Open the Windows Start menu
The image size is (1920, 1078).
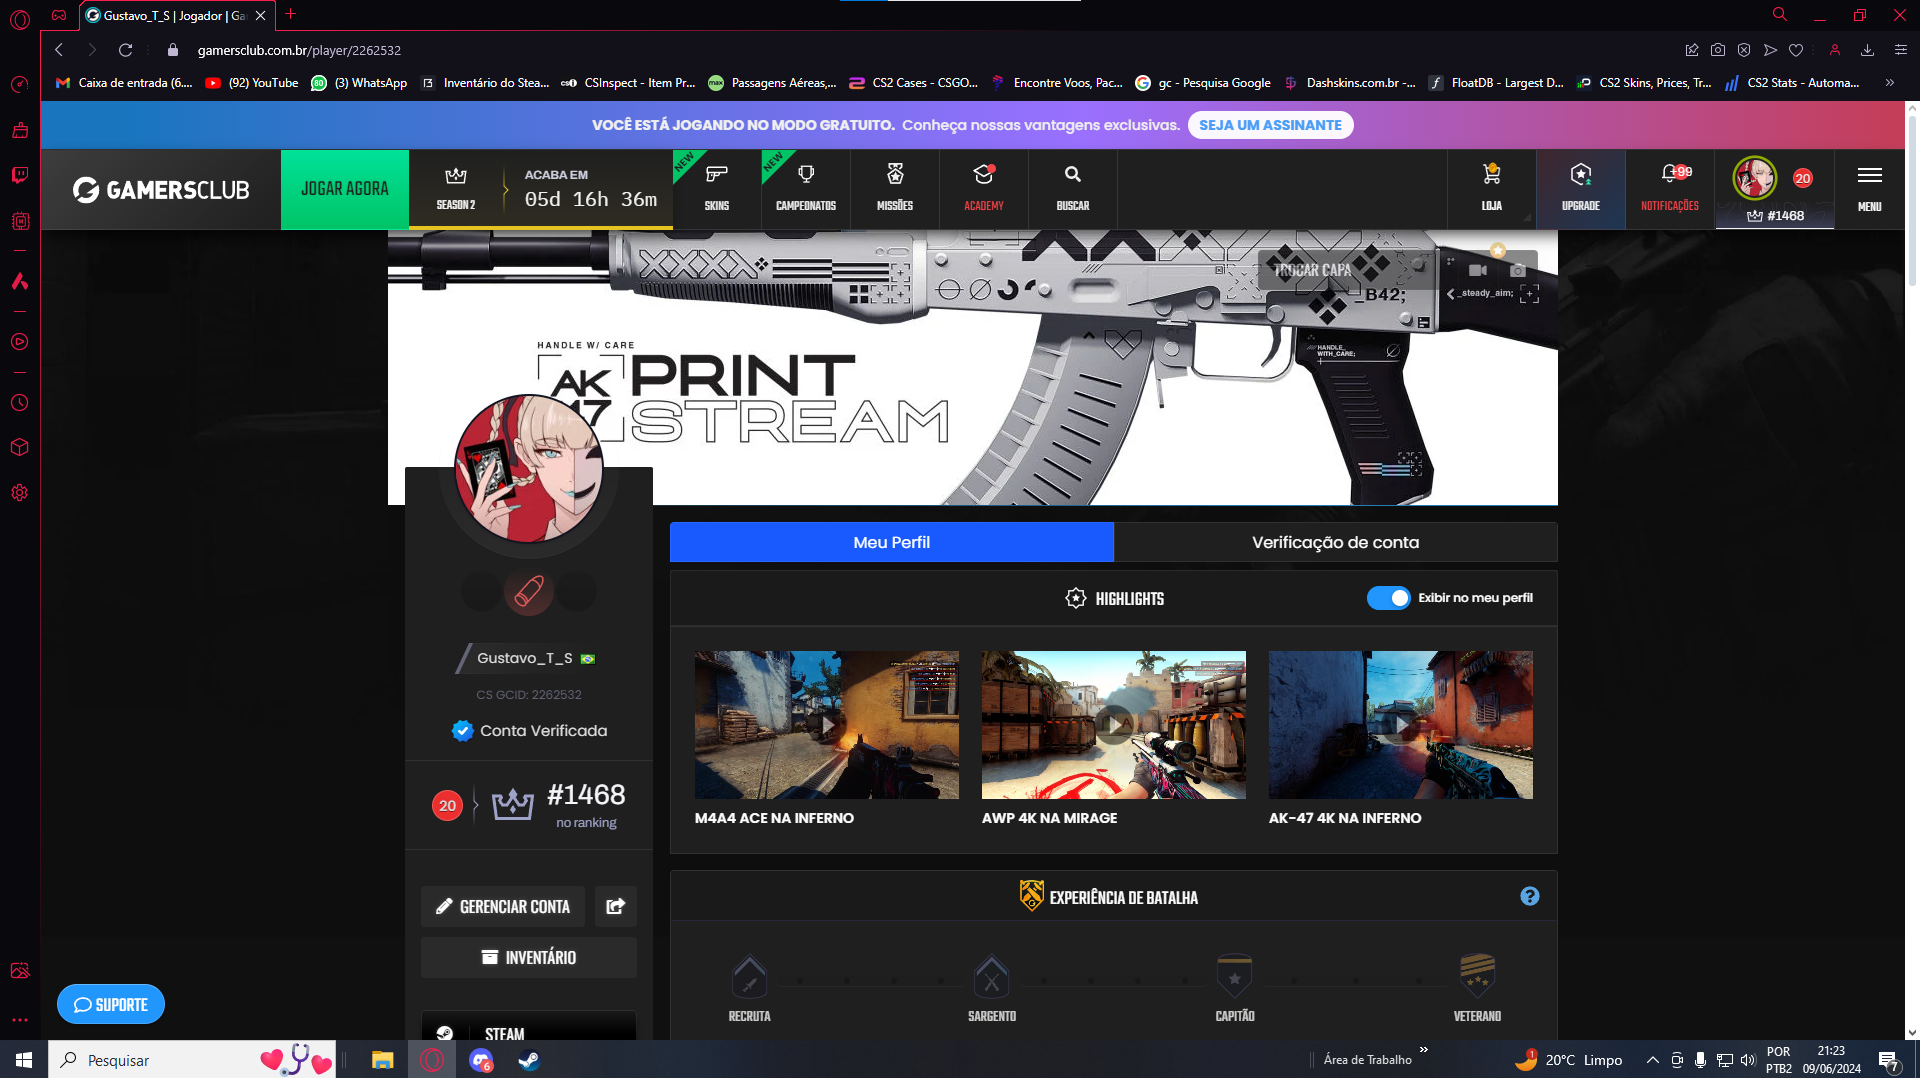24,1060
